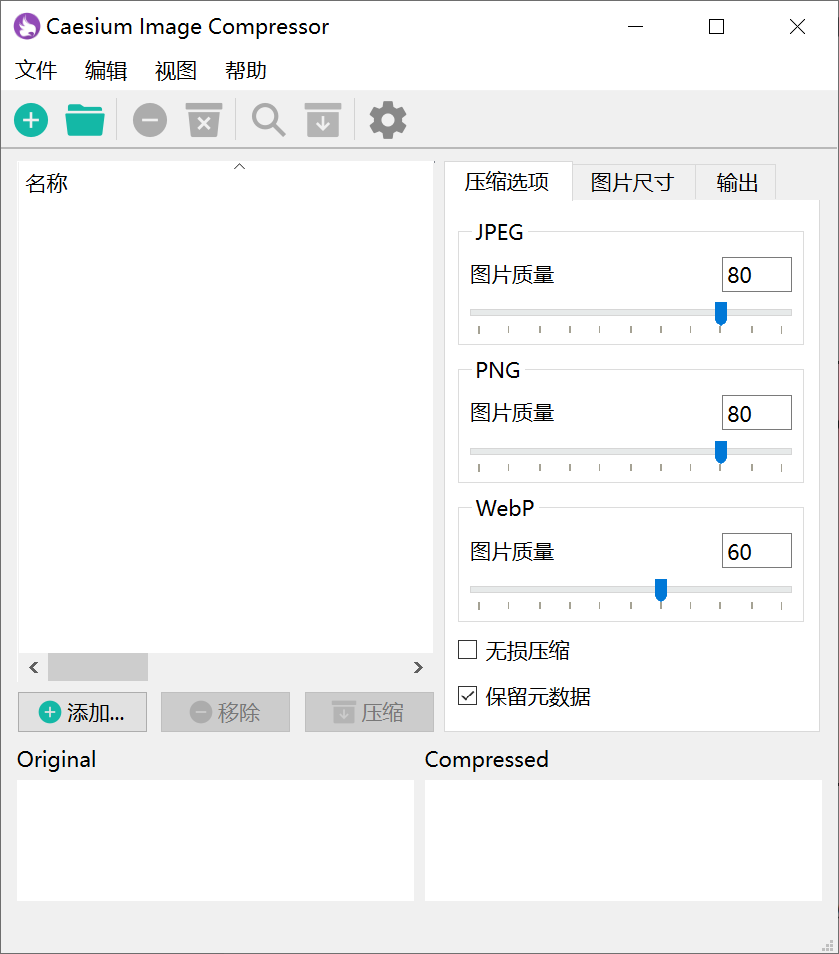Click the right arrow of the horizontal scrollbar

tap(418, 667)
